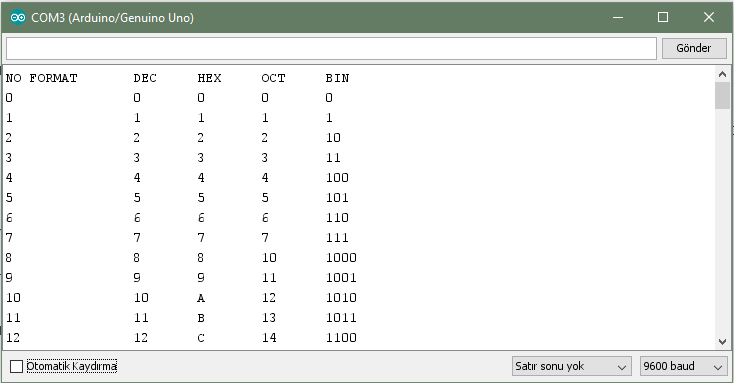This screenshot has height=383, width=734.
Task: Click the COM3 (Arduino/Genuino Uno) window title
Action: click(x=112, y=18)
